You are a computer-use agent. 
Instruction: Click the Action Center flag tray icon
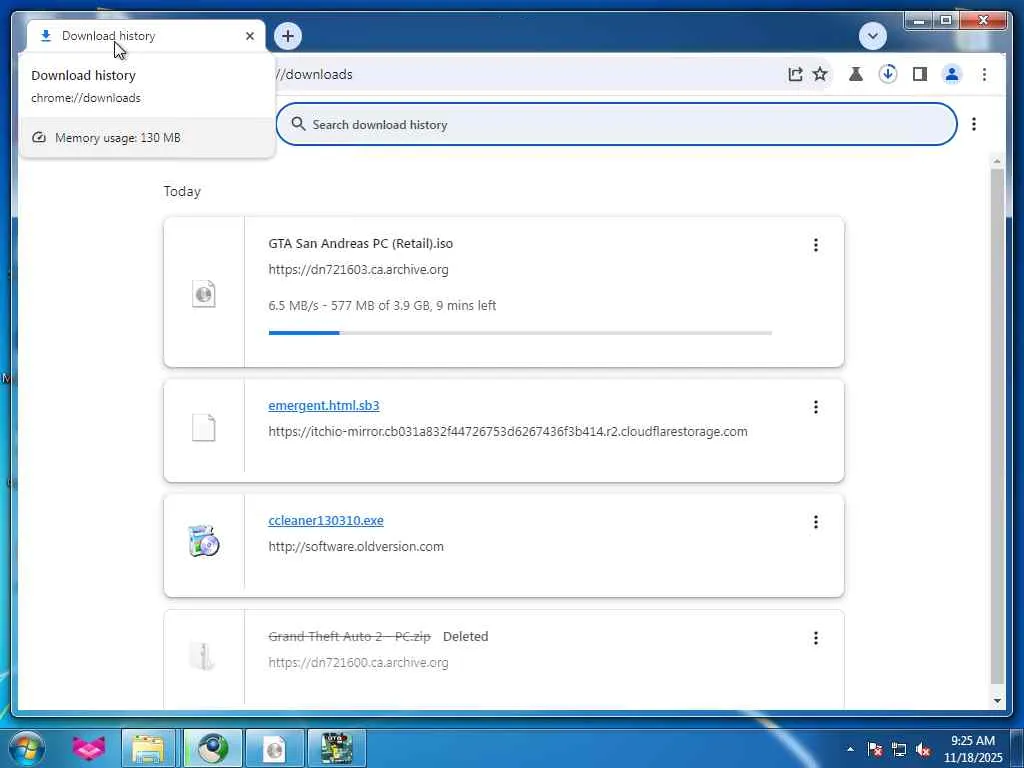874,749
